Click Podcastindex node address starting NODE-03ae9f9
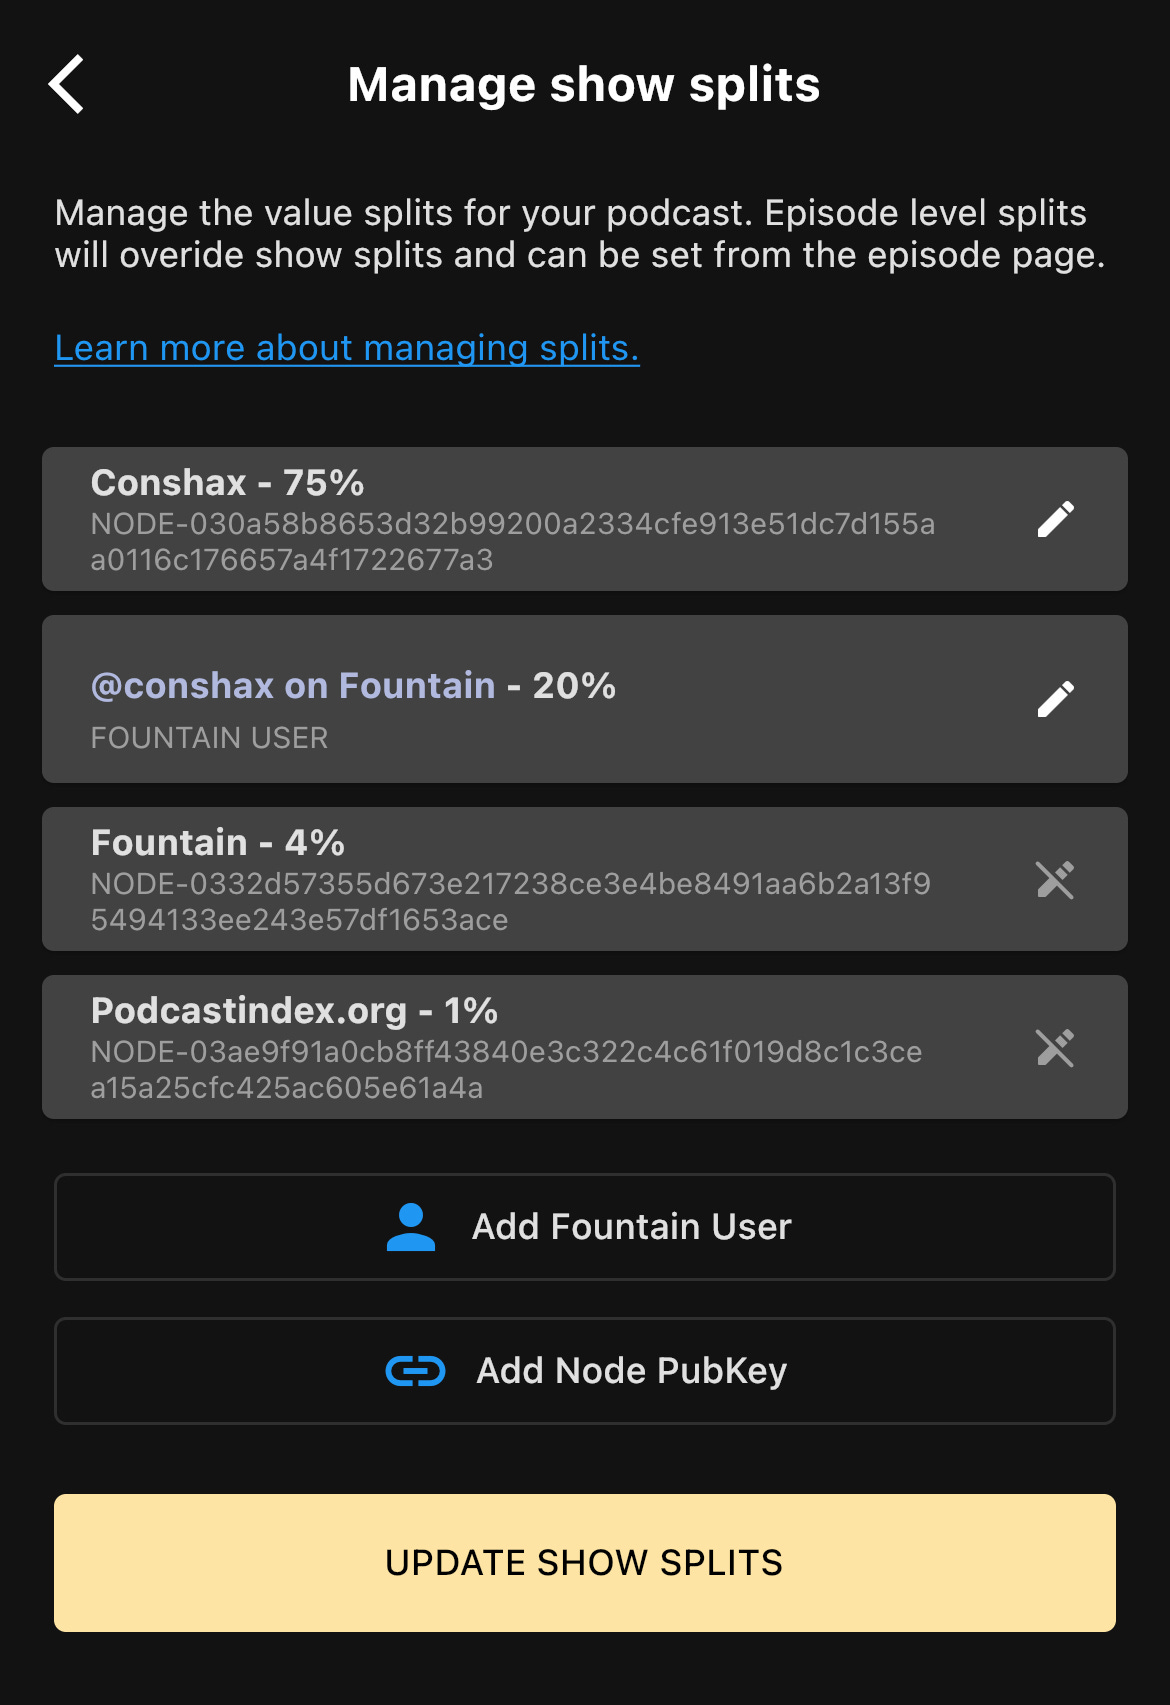Screen dimensions: 1170x1705 [x=507, y=1070]
